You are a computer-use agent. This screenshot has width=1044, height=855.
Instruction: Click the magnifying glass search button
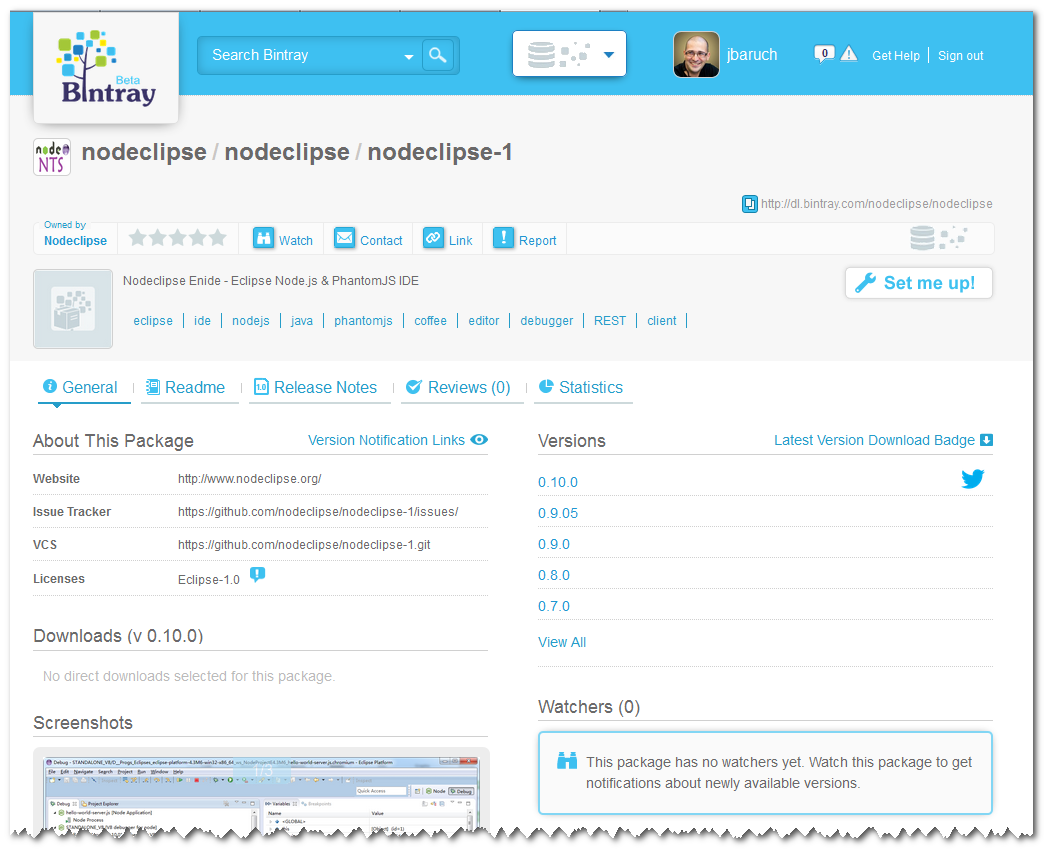pos(437,56)
